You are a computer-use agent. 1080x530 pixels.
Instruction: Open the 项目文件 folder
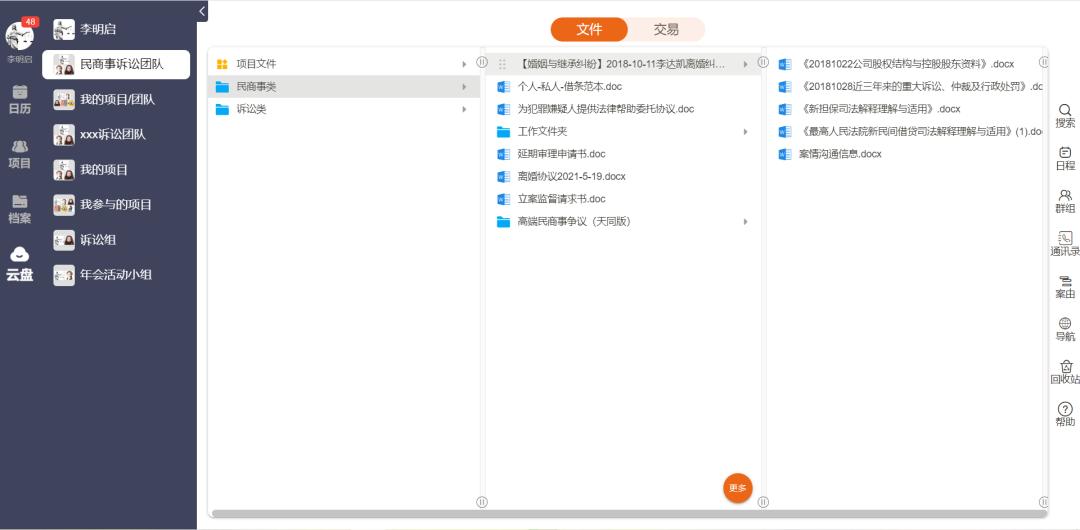[x=343, y=64]
